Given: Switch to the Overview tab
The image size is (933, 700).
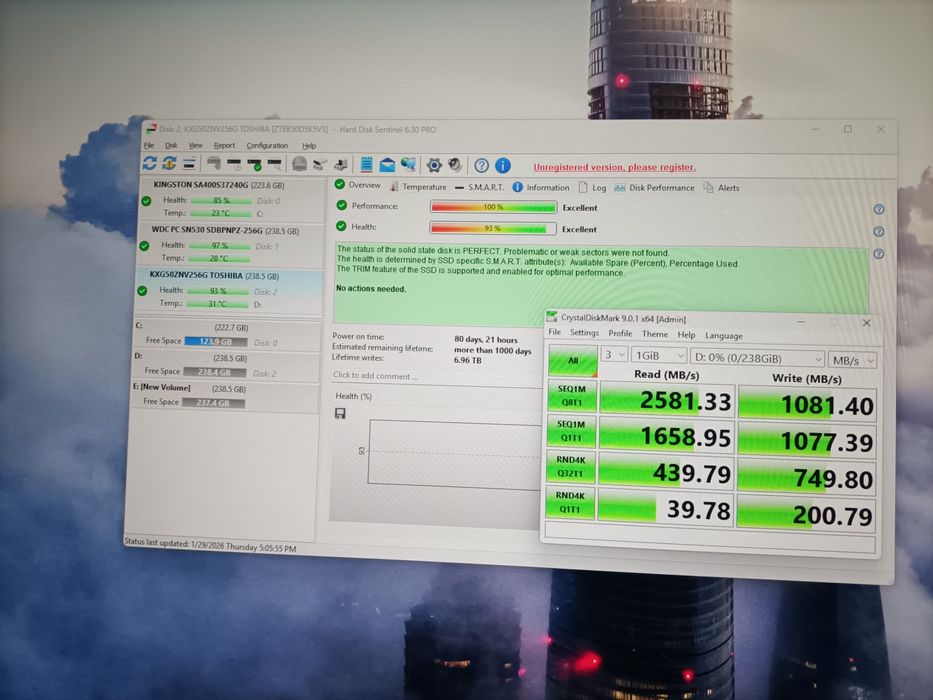Looking at the screenshot, I should click(x=358, y=185).
